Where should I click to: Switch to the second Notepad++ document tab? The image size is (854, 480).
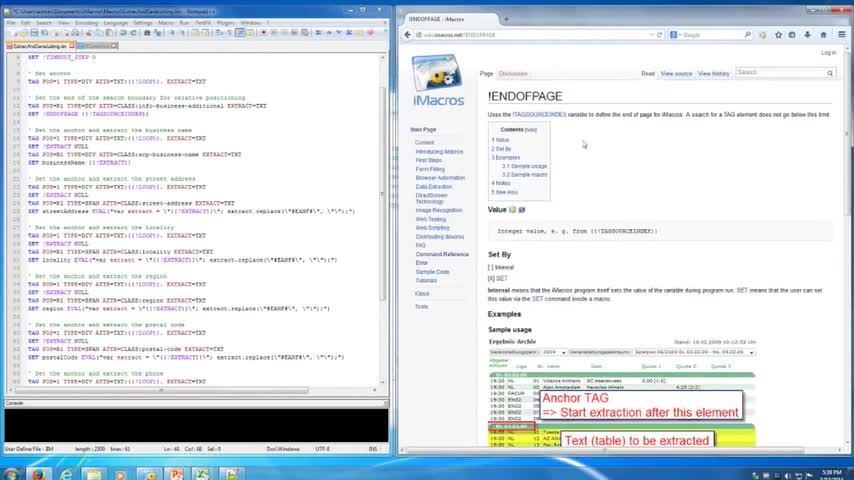click(x=97, y=46)
